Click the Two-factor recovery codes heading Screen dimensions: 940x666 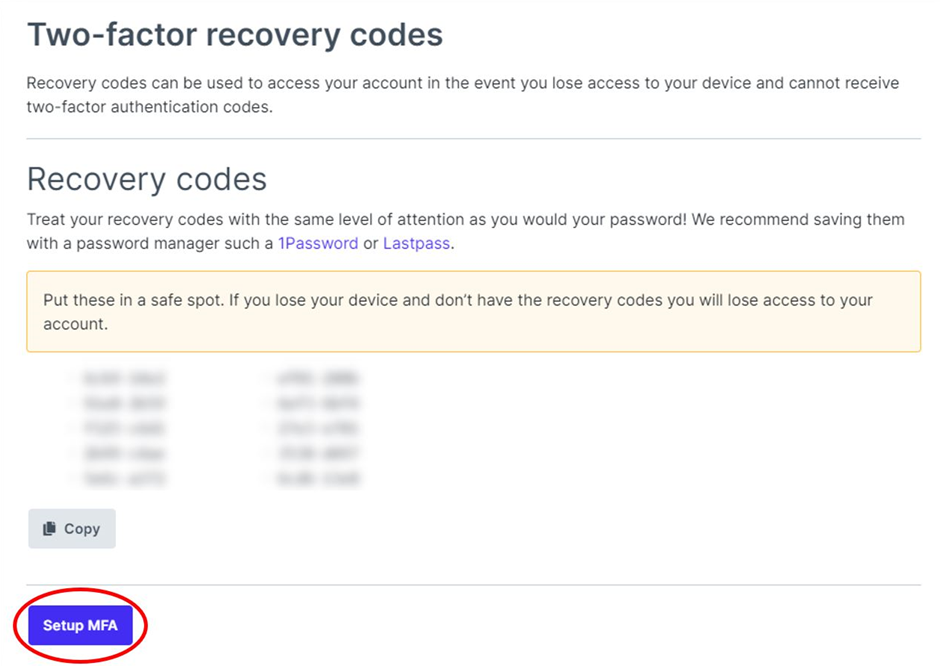tap(235, 34)
